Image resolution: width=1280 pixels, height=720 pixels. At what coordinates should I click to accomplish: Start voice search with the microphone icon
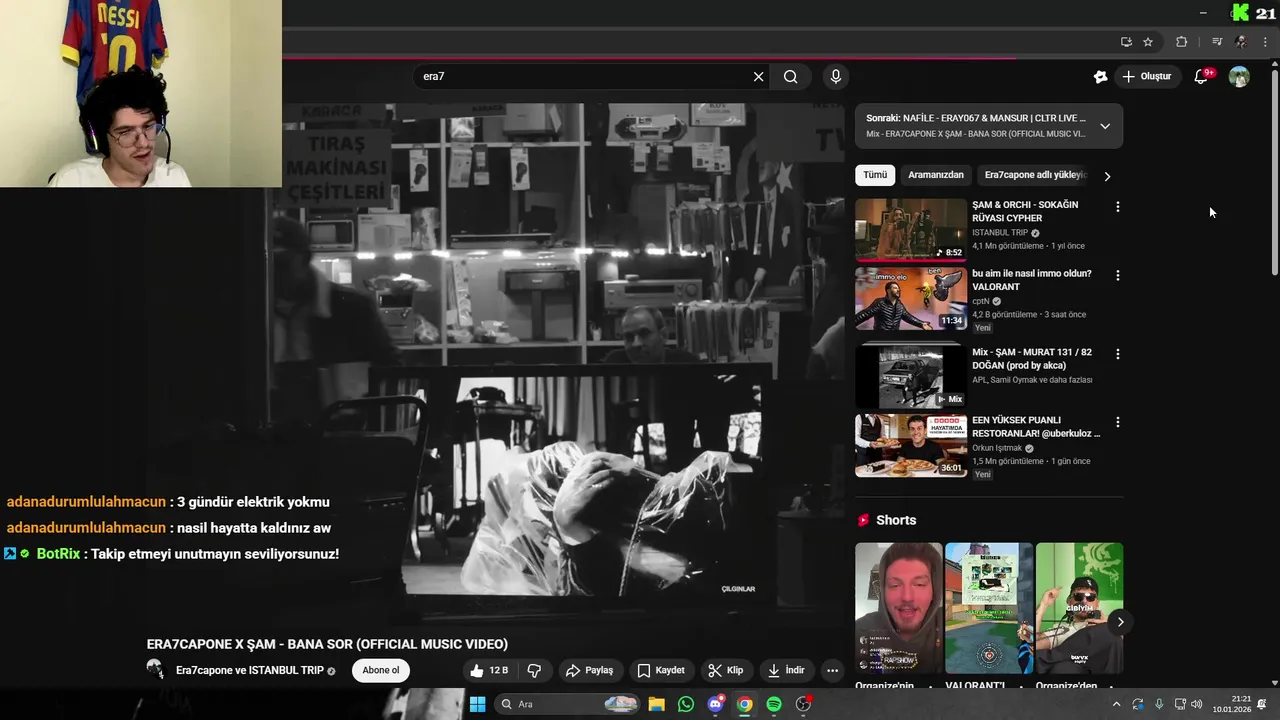tap(836, 77)
